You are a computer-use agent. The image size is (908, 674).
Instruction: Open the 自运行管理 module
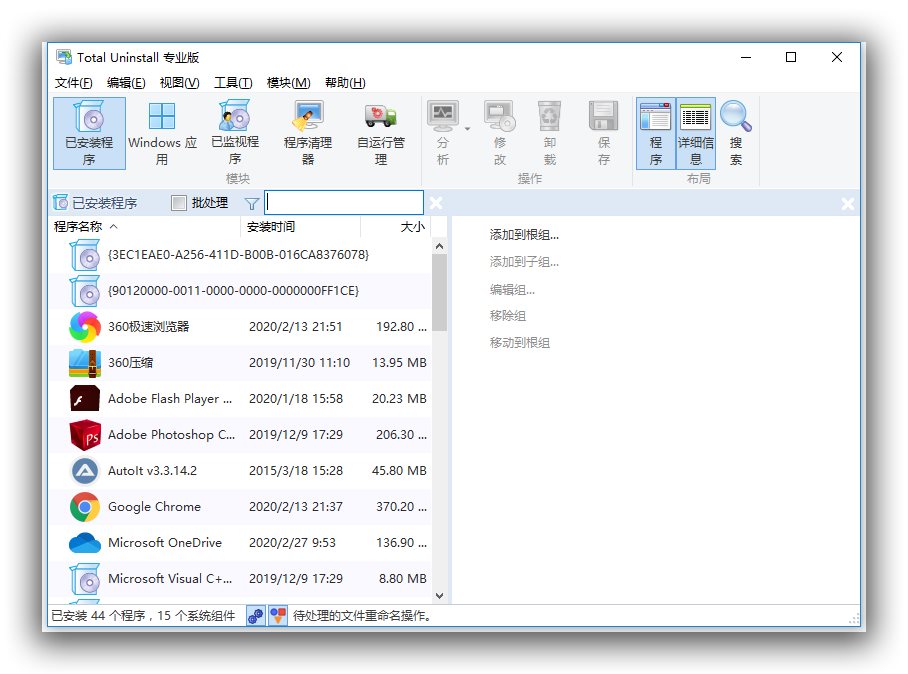(x=380, y=133)
